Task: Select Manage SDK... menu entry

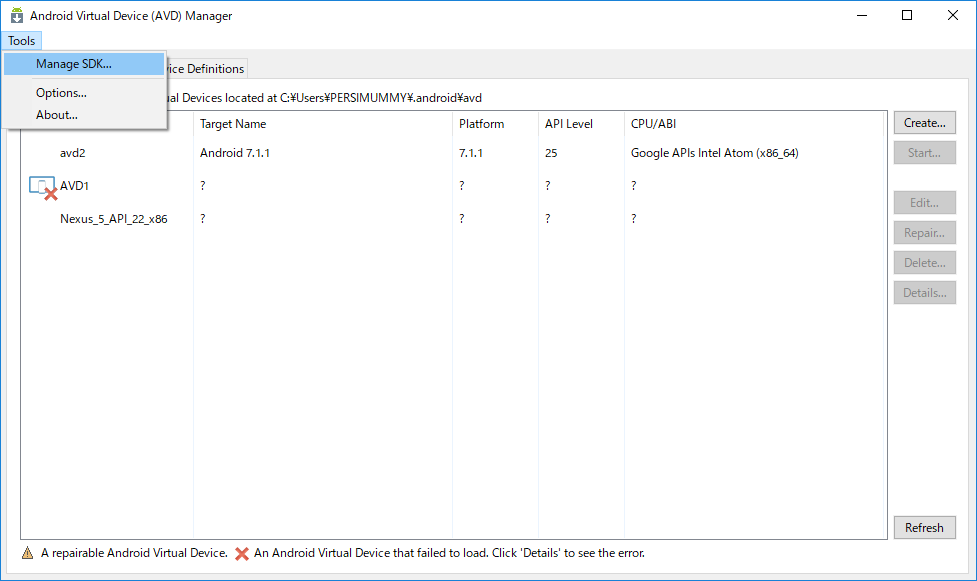Action: pos(84,64)
